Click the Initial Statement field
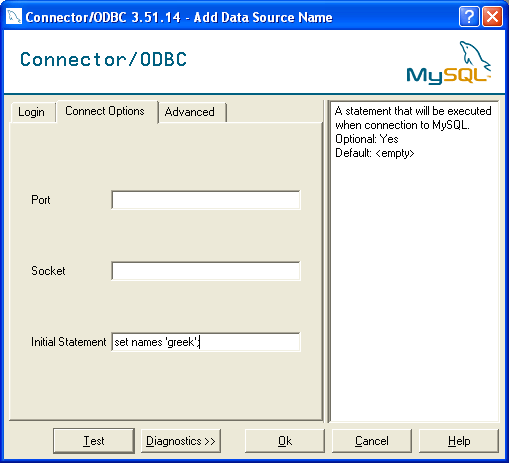 click(206, 342)
